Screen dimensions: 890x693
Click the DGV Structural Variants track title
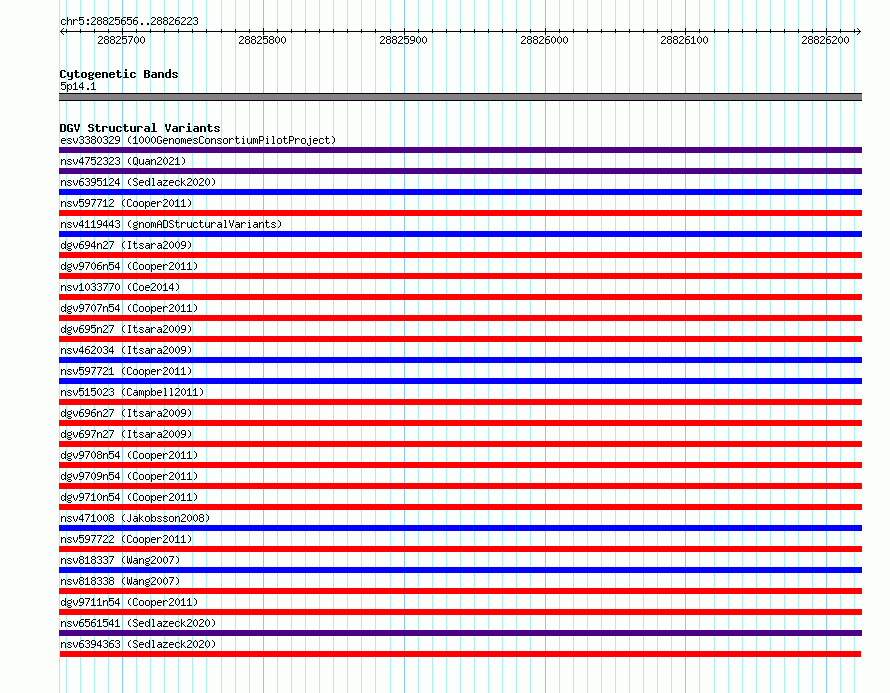coord(140,128)
